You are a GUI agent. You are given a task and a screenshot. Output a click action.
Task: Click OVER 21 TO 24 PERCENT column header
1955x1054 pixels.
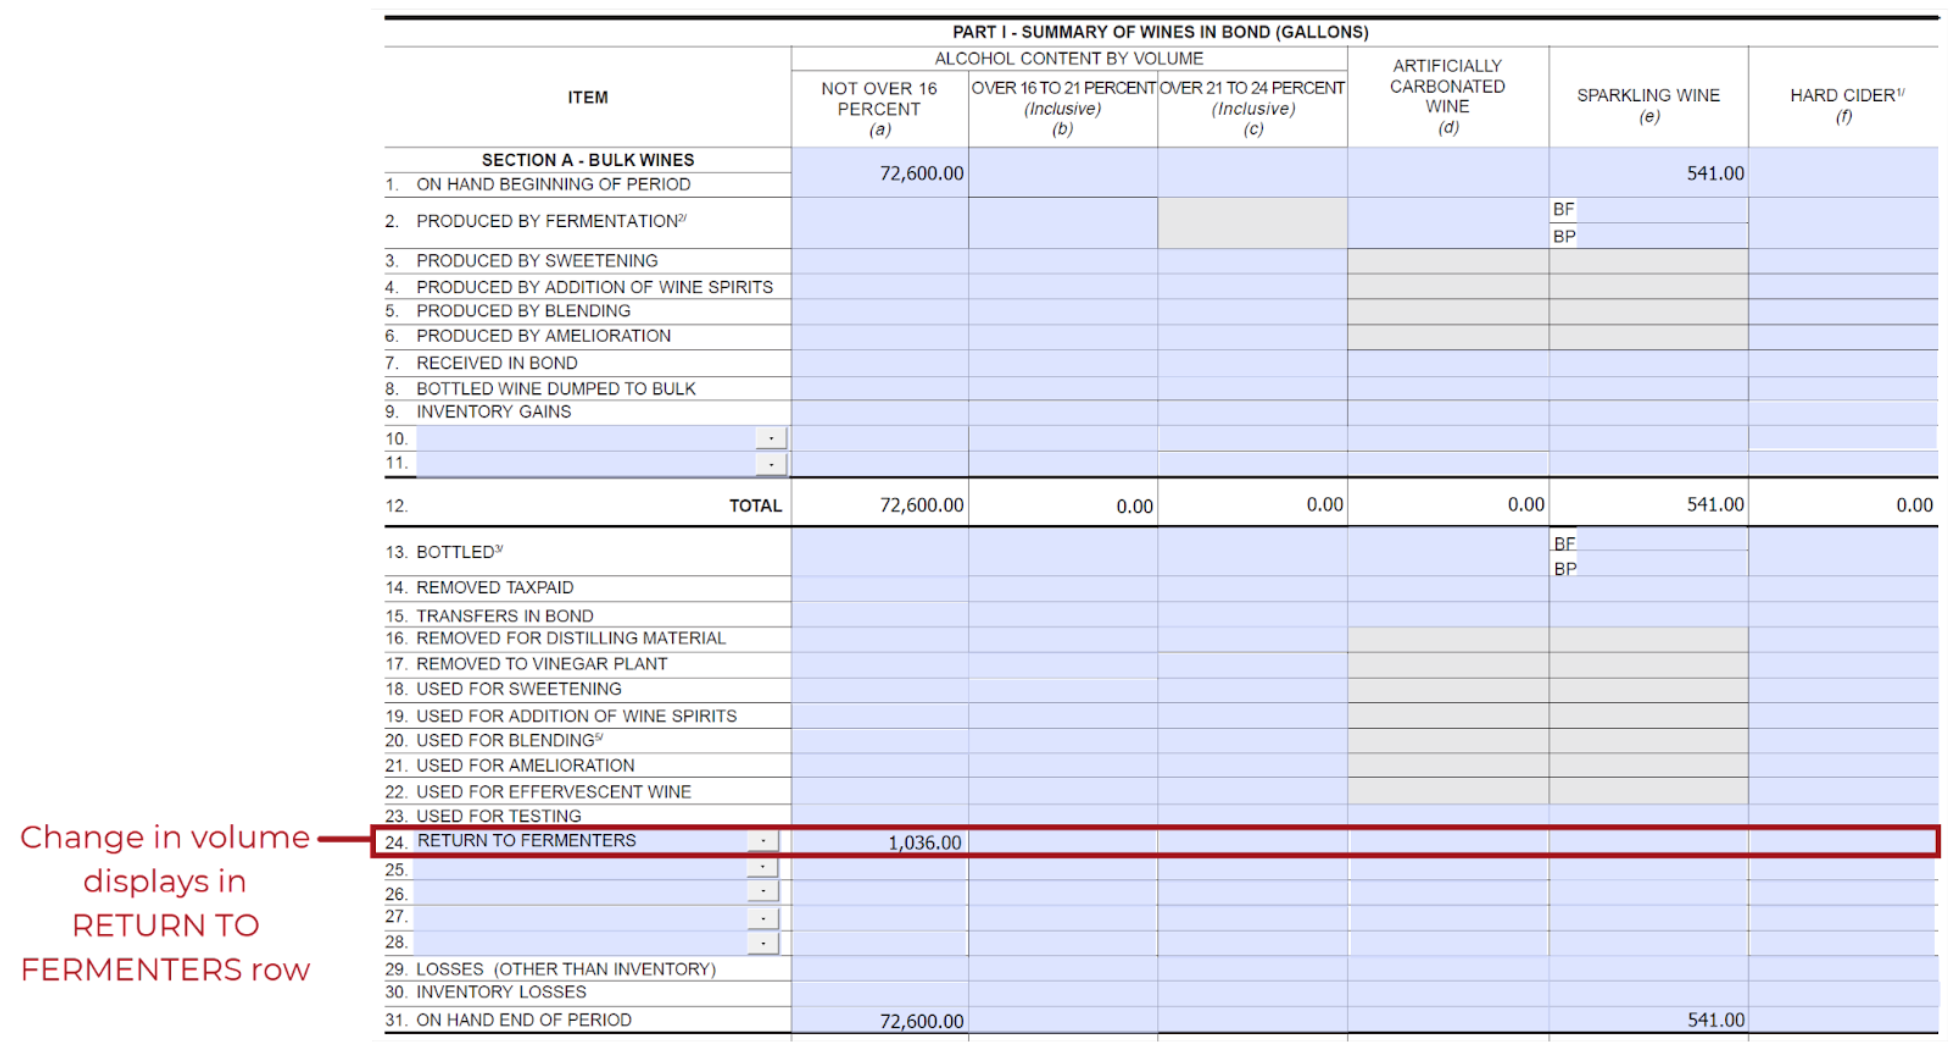pos(1252,108)
